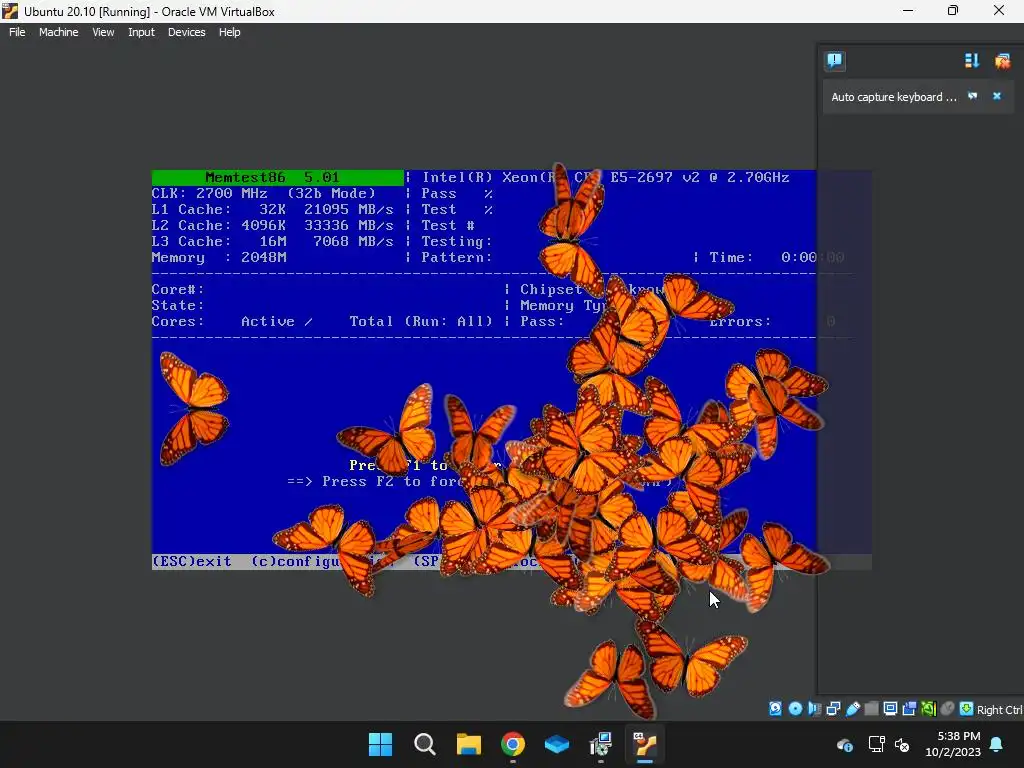Click the recording status indicator

909,709
